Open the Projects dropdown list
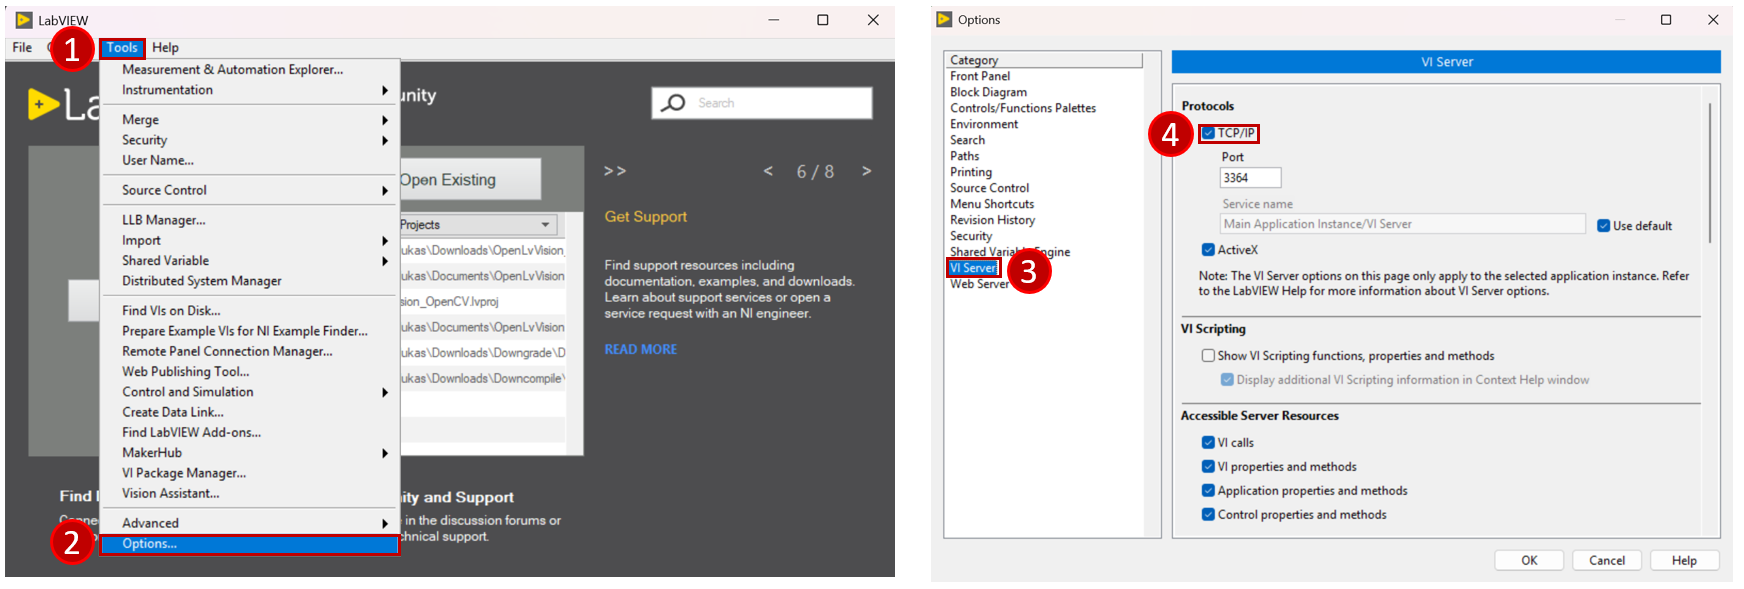Image resolution: width=1744 pixels, height=589 pixels. tap(546, 225)
